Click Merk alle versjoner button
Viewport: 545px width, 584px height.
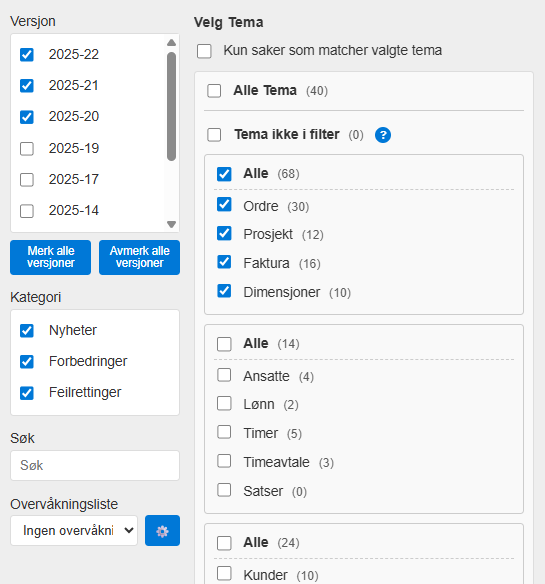pos(51,257)
